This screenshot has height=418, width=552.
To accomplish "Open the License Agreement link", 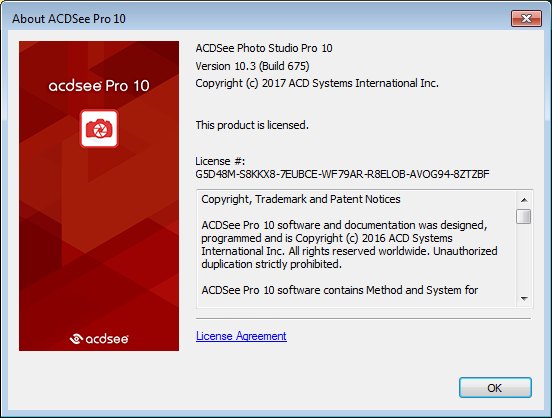I will coord(241,336).
